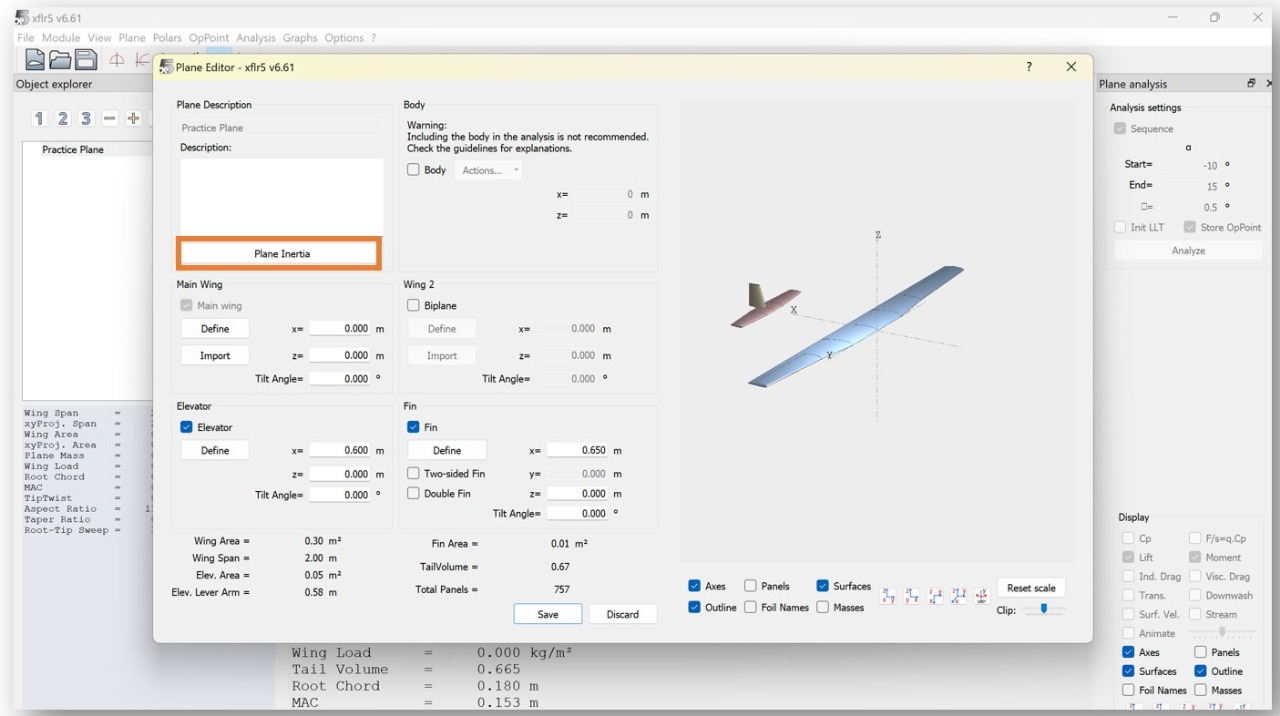Screen dimensions: 1280x716
Task: Enable the Foil Names checkbox in Plane Editor
Action: [x=750, y=608]
